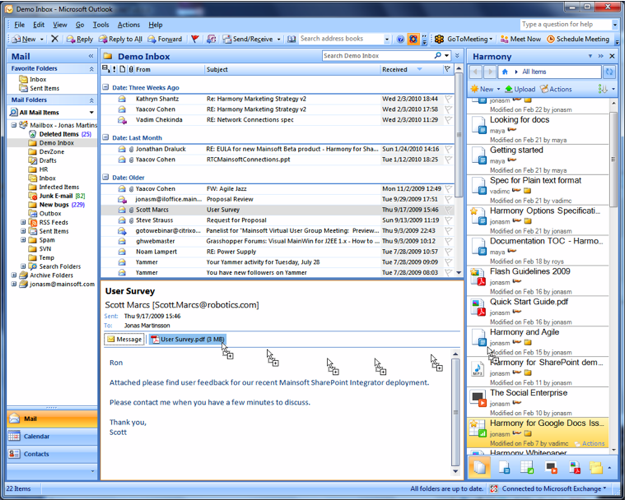
Task: Click the Harmony sort icon
Action: tap(602, 89)
